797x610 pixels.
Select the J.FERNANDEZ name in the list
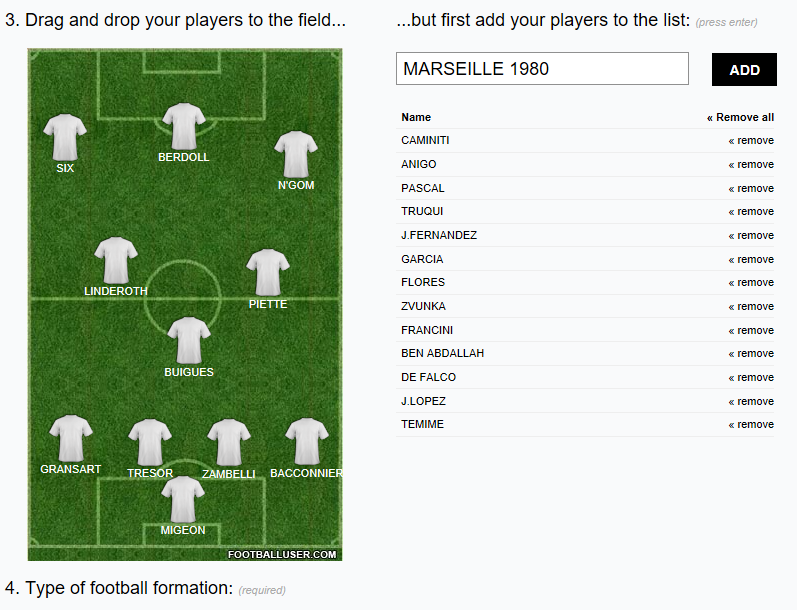(x=439, y=235)
